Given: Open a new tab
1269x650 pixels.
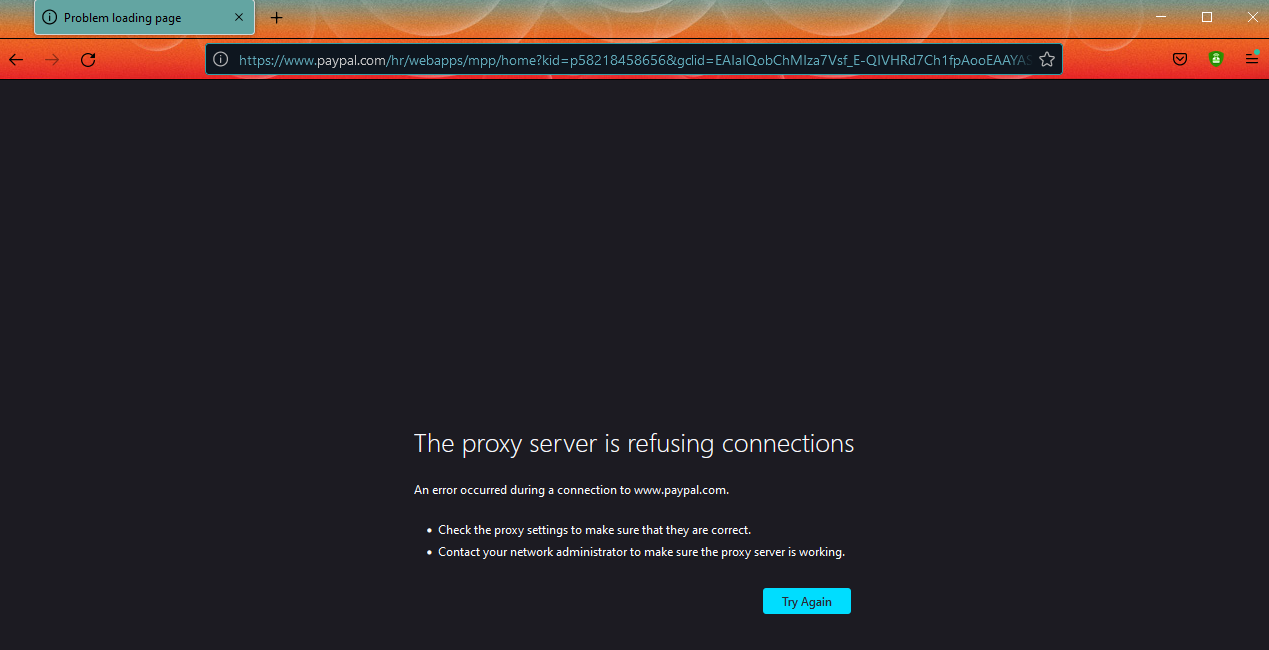Looking at the screenshot, I should click(277, 18).
